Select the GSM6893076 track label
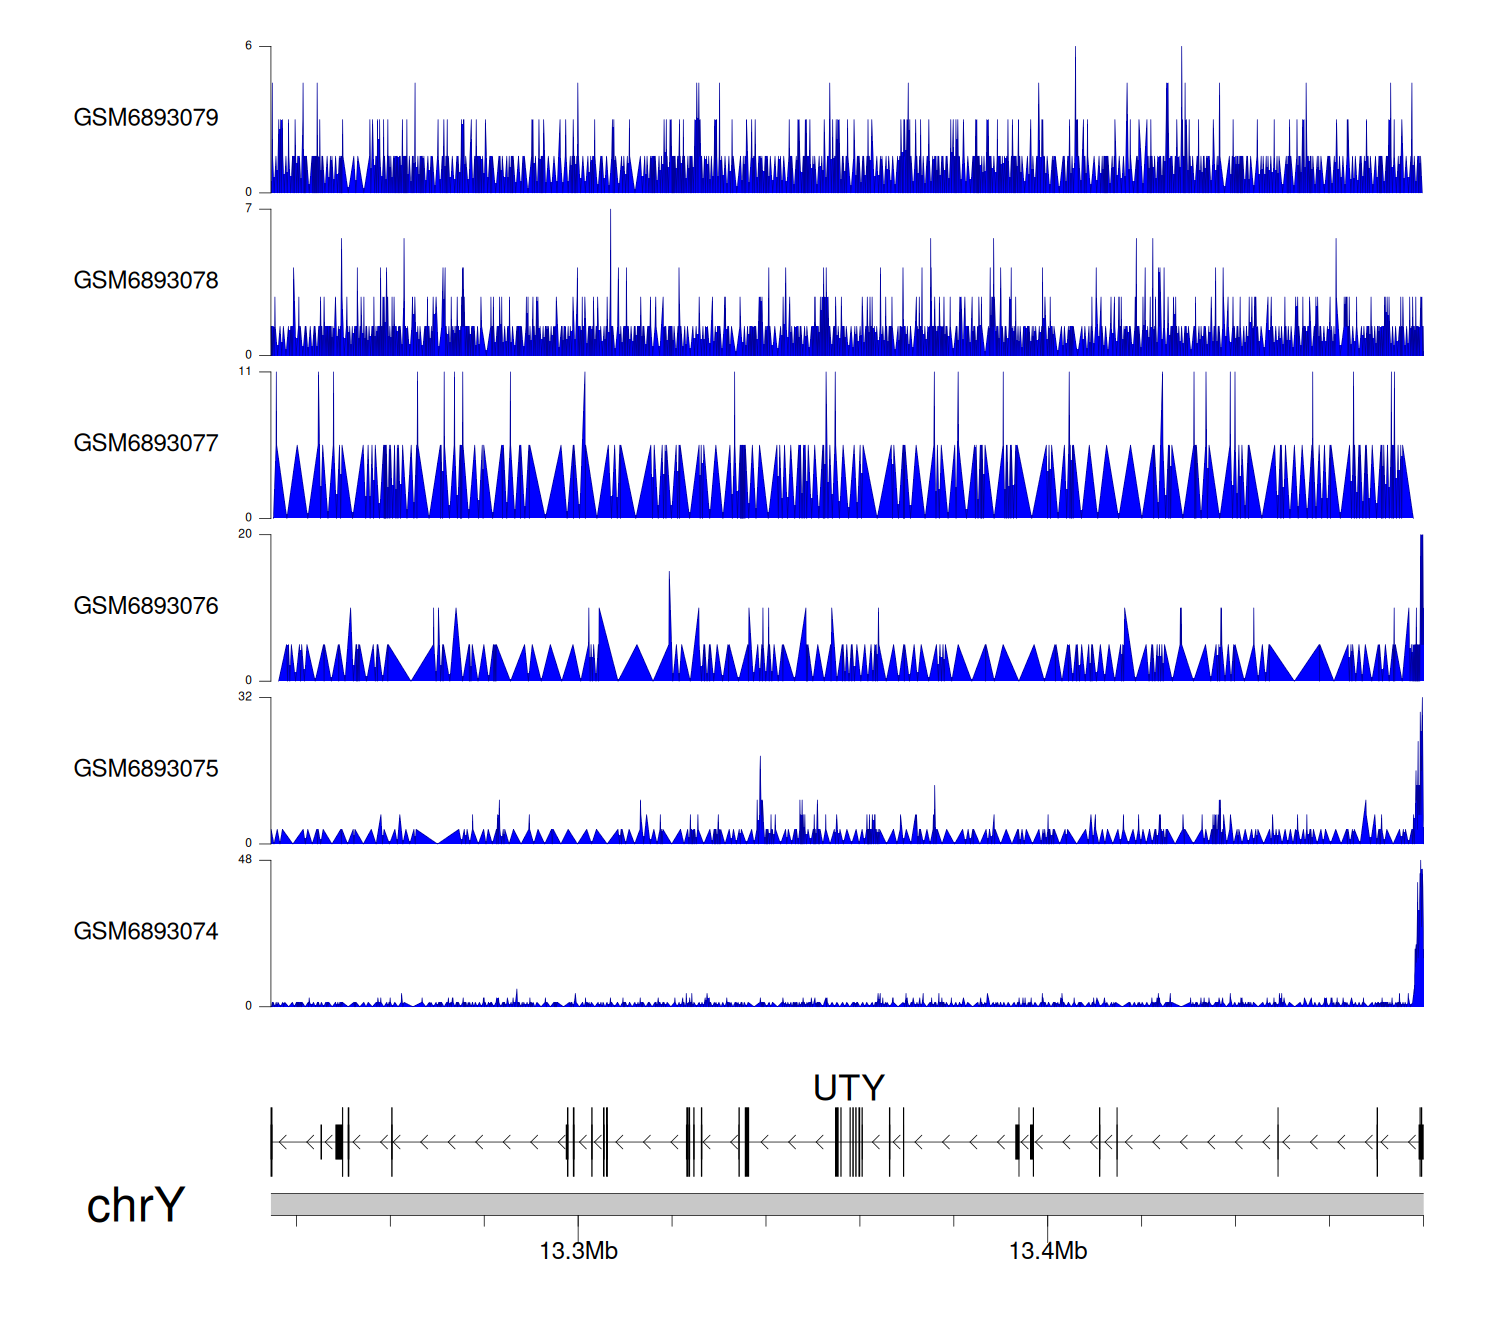This screenshot has height=1320, width=1500. click(x=146, y=606)
